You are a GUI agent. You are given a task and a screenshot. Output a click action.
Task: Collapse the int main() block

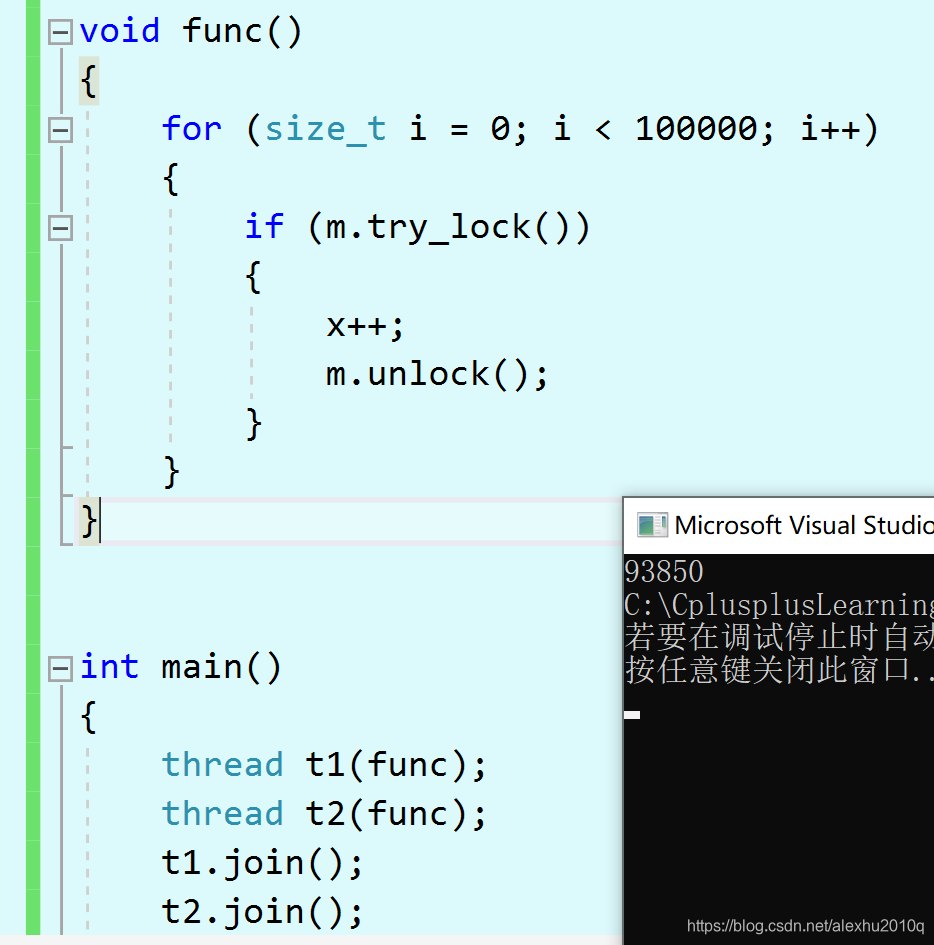pos(60,668)
